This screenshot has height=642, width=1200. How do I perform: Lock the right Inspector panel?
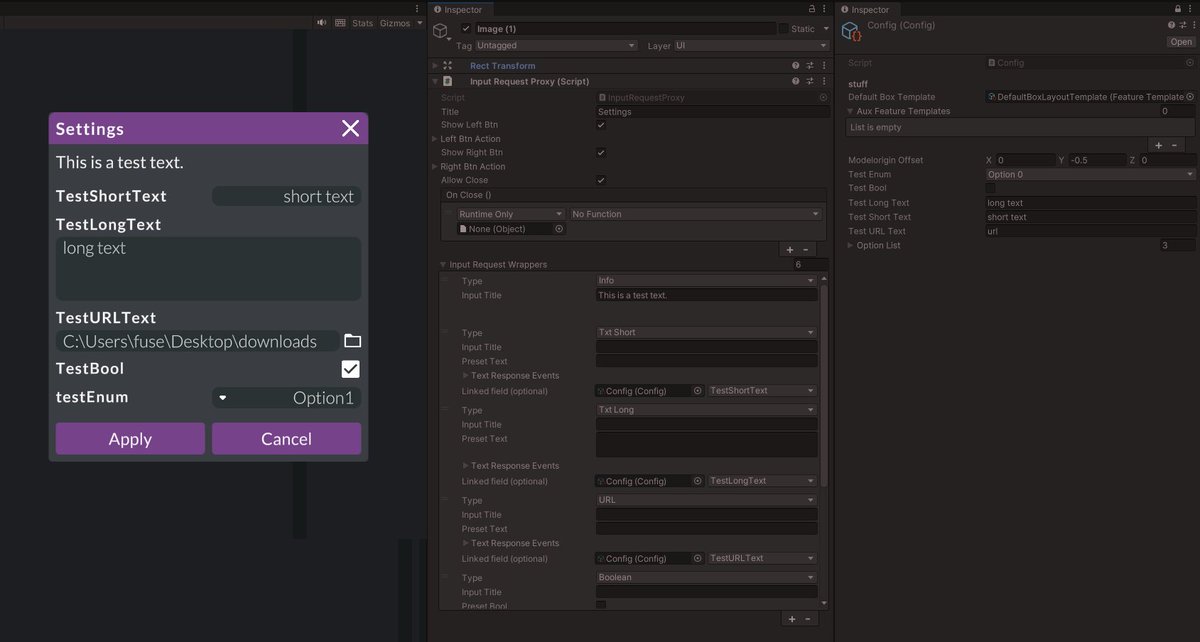tap(1176, 9)
